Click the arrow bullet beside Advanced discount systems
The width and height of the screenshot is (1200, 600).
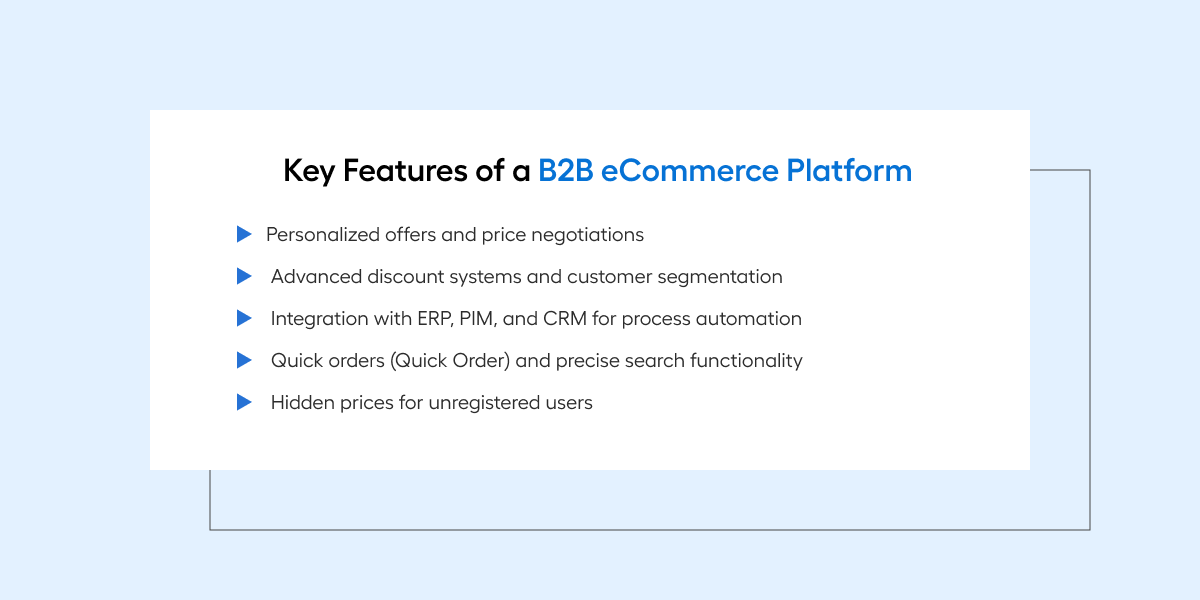(244, 276)
